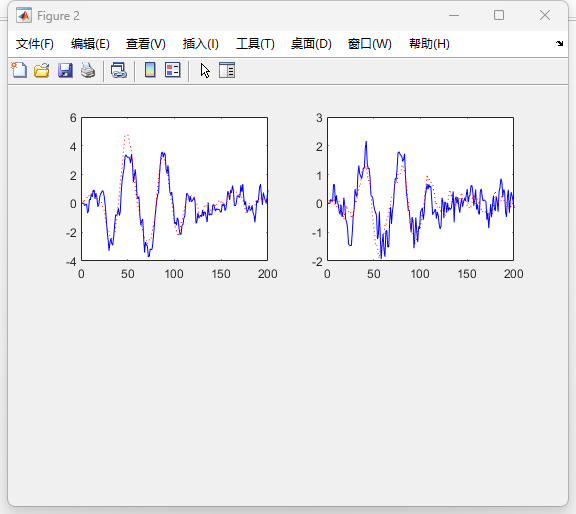
Task: Open the 工具(T) menu
Action: (x=255, y=44)
